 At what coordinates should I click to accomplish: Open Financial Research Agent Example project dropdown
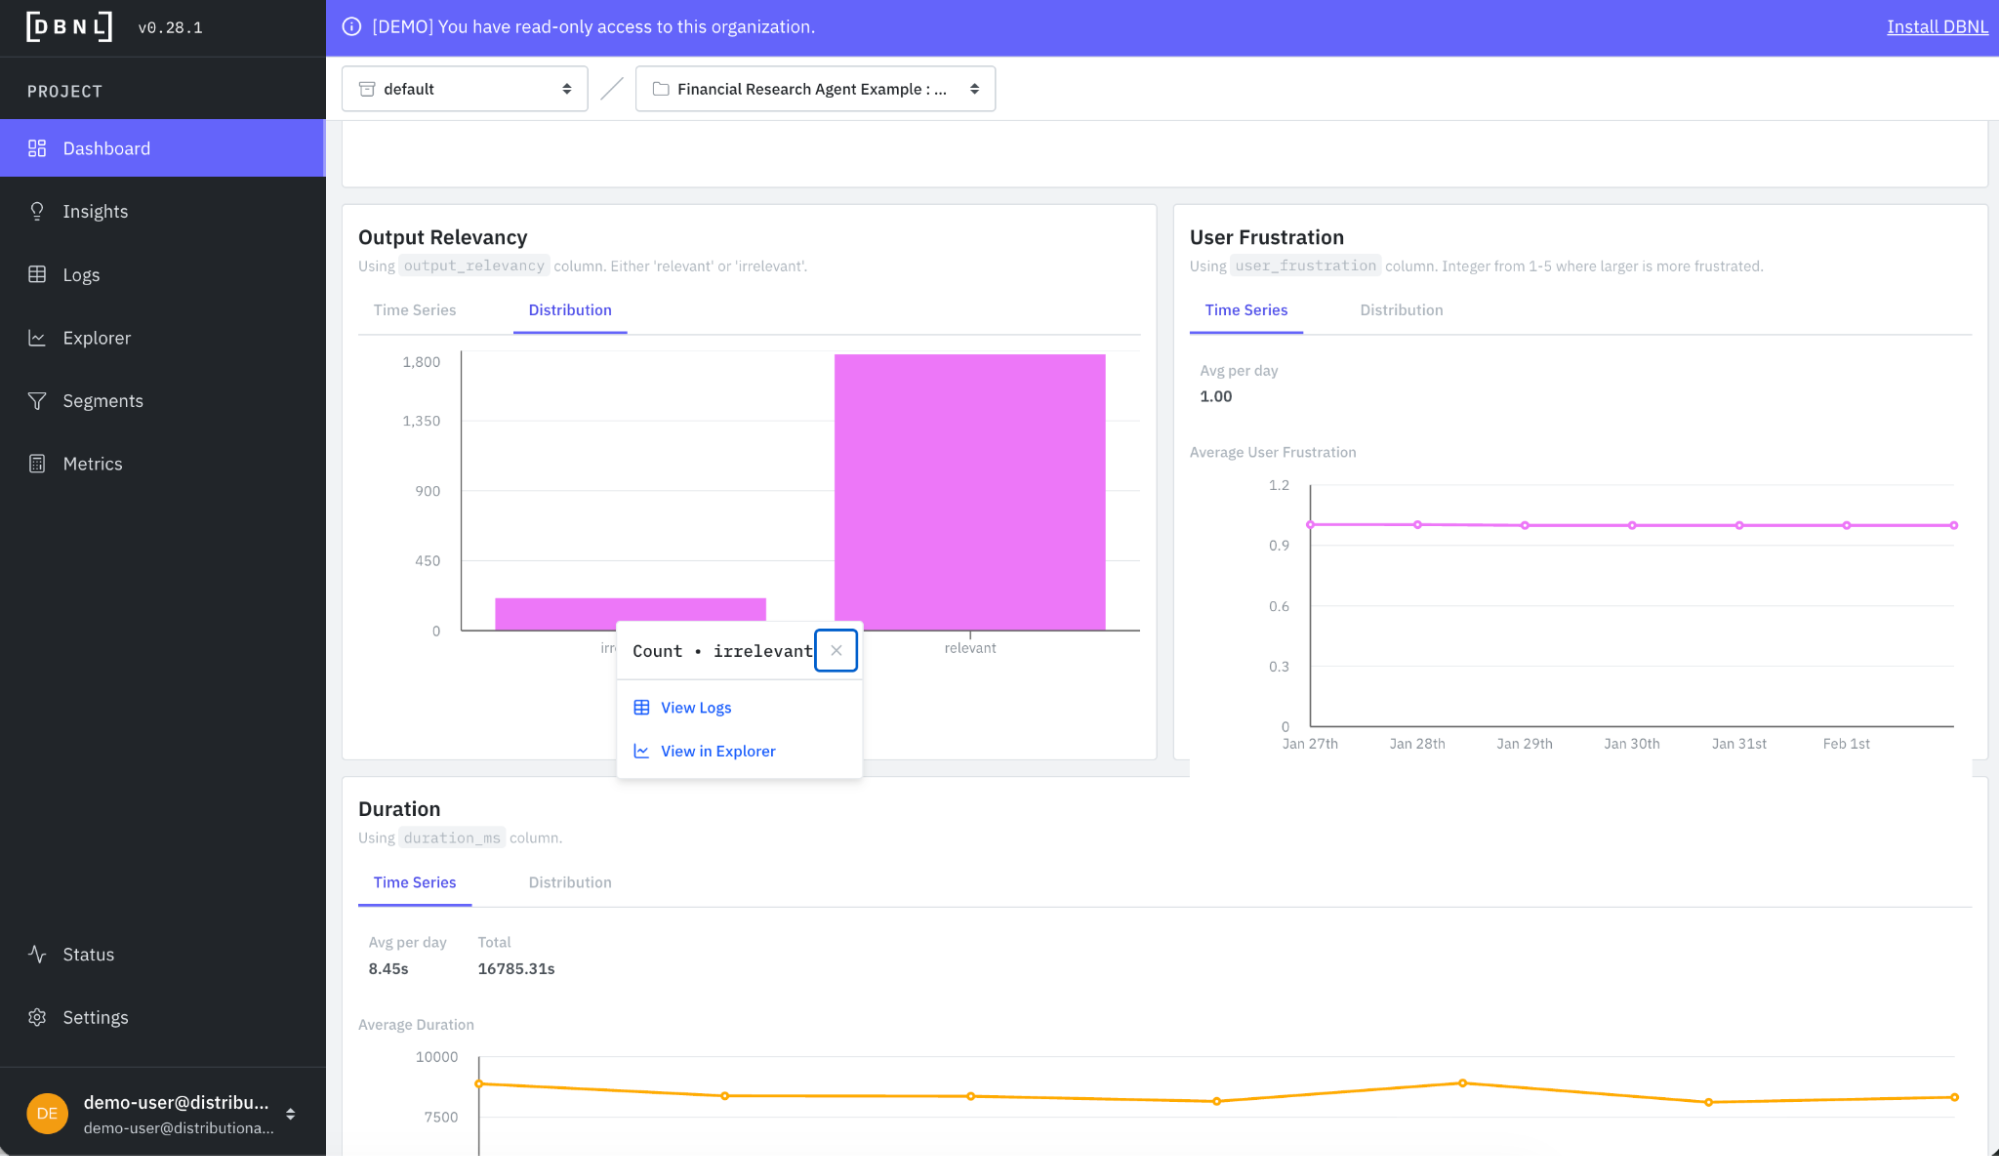[815, 89]
